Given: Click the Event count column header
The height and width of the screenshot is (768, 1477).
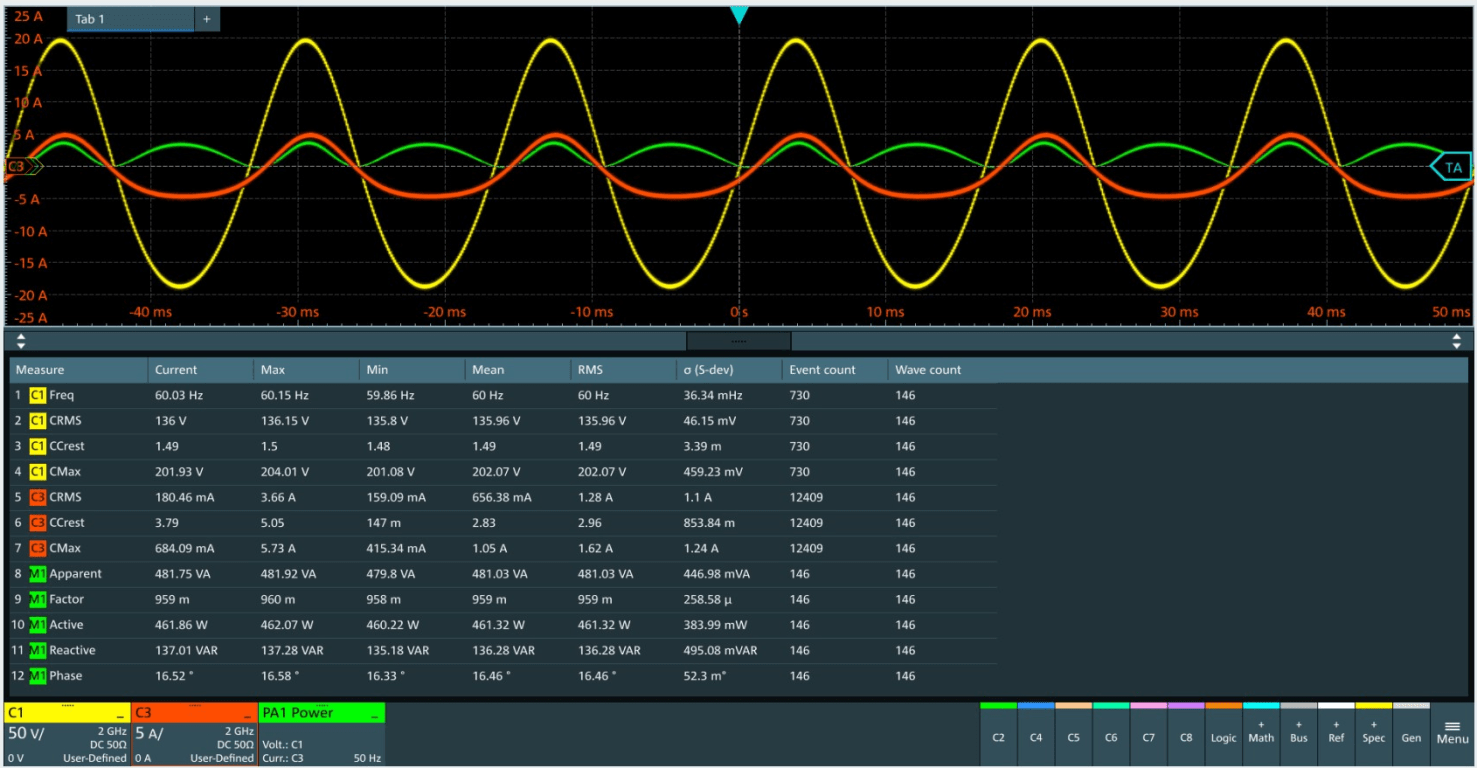Looking at the screenshot, I should point(835,370).
